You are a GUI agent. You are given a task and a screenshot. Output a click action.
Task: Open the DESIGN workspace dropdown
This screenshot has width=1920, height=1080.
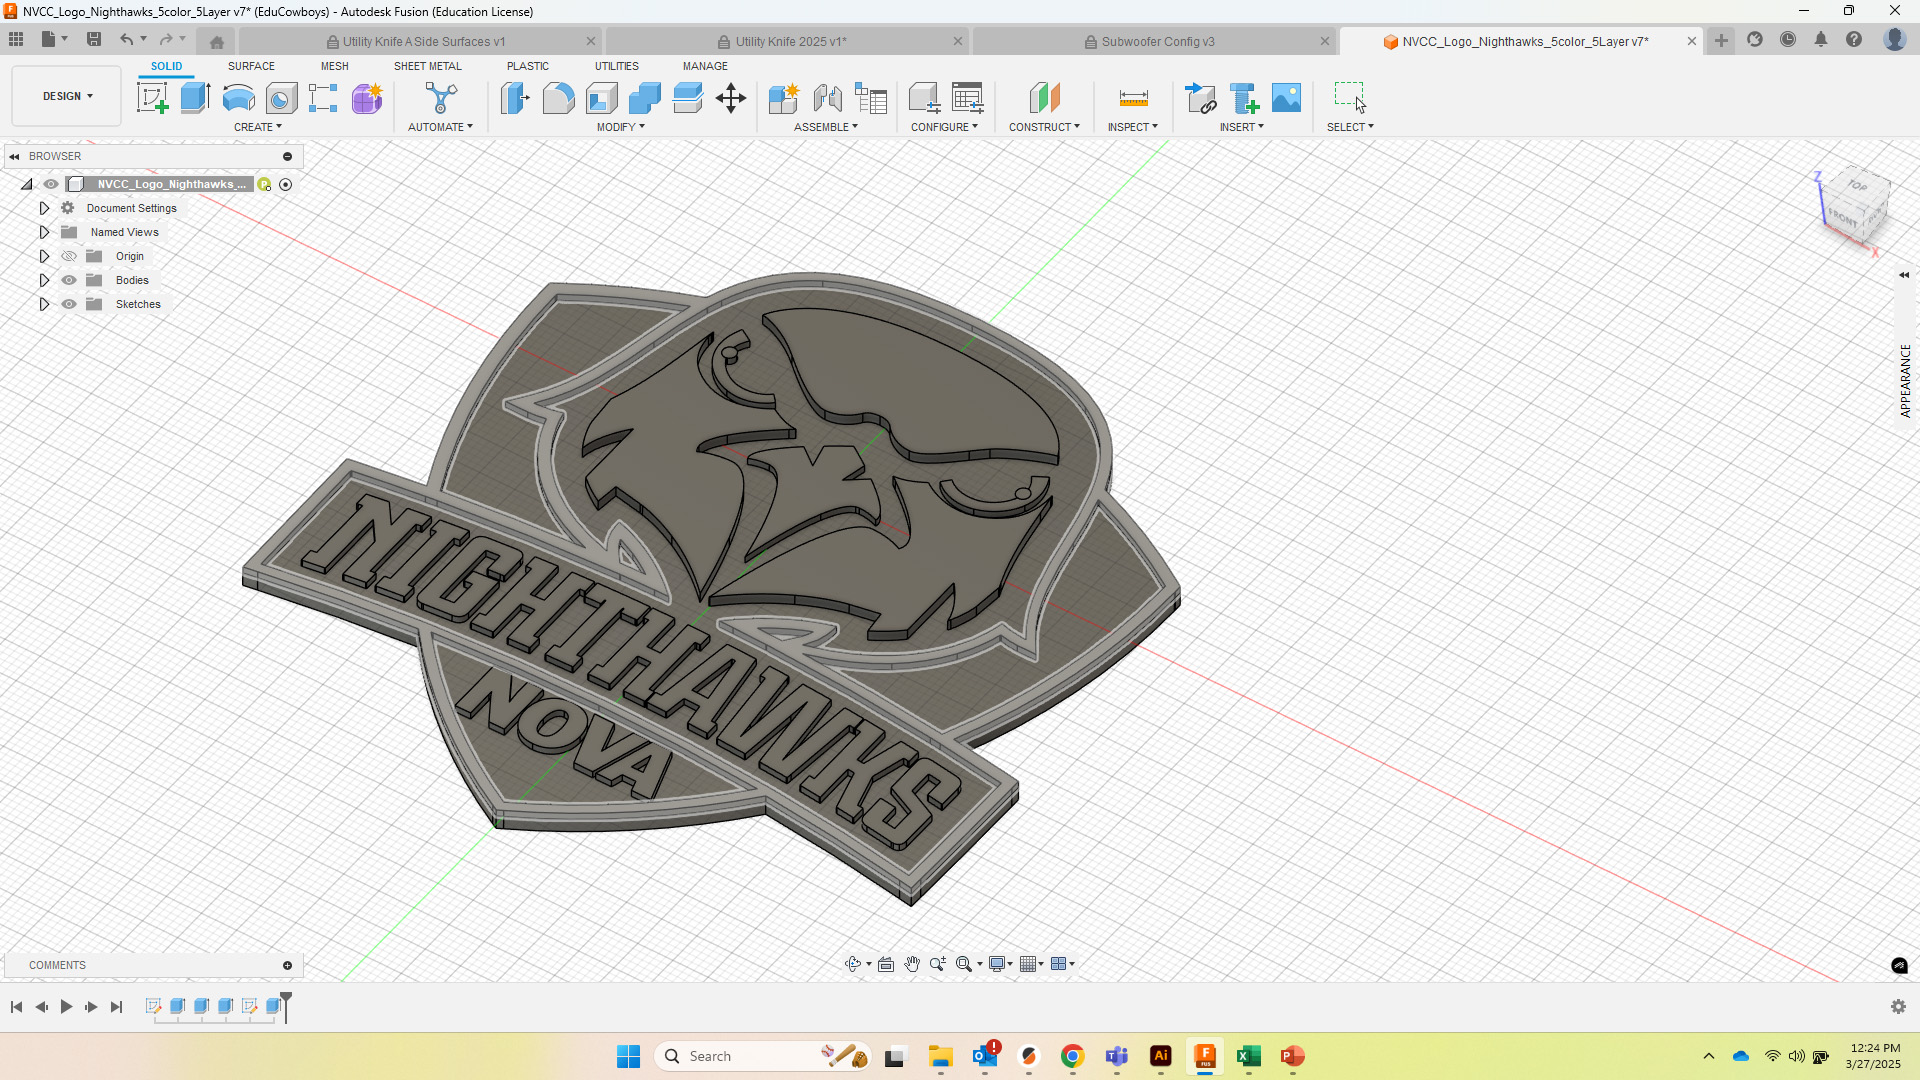[67, 96]
